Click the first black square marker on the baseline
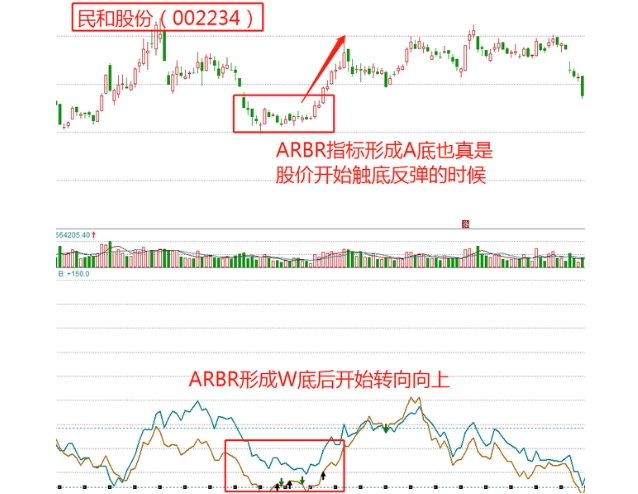 coord(59,487)
